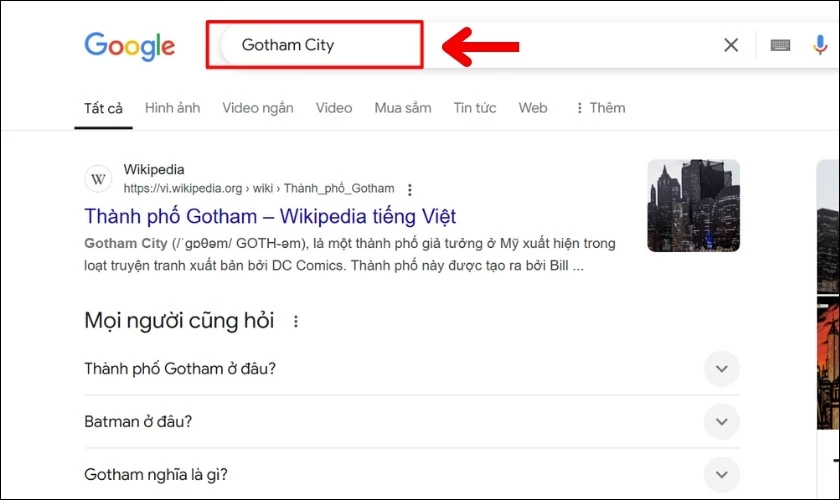Image resolution: width=840 pixels, height=500 pixels.
Task: Click the Mọi người cũng hỏi heading
Action: [179, 321]
